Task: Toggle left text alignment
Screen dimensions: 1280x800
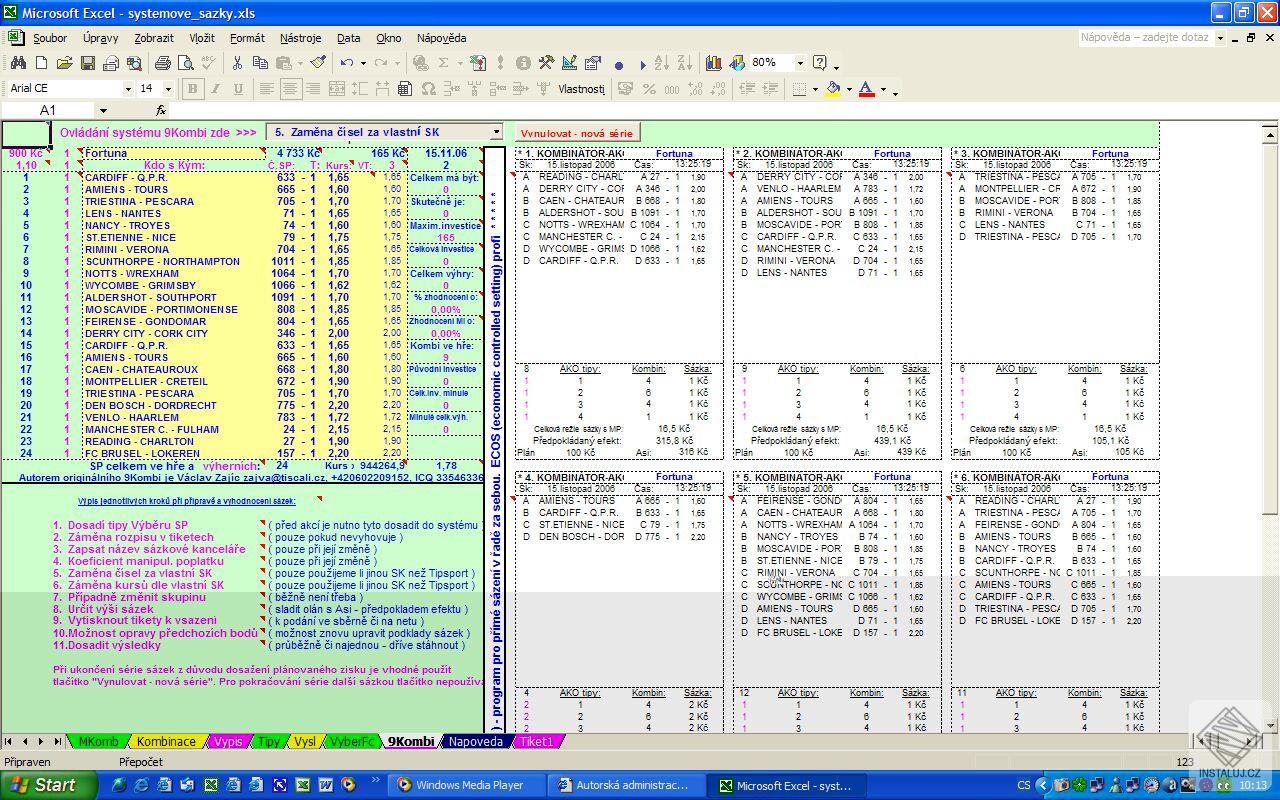Action: coord(267,89)
